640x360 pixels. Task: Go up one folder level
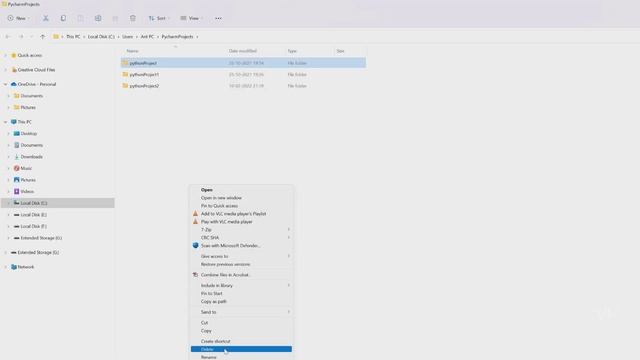42,37
